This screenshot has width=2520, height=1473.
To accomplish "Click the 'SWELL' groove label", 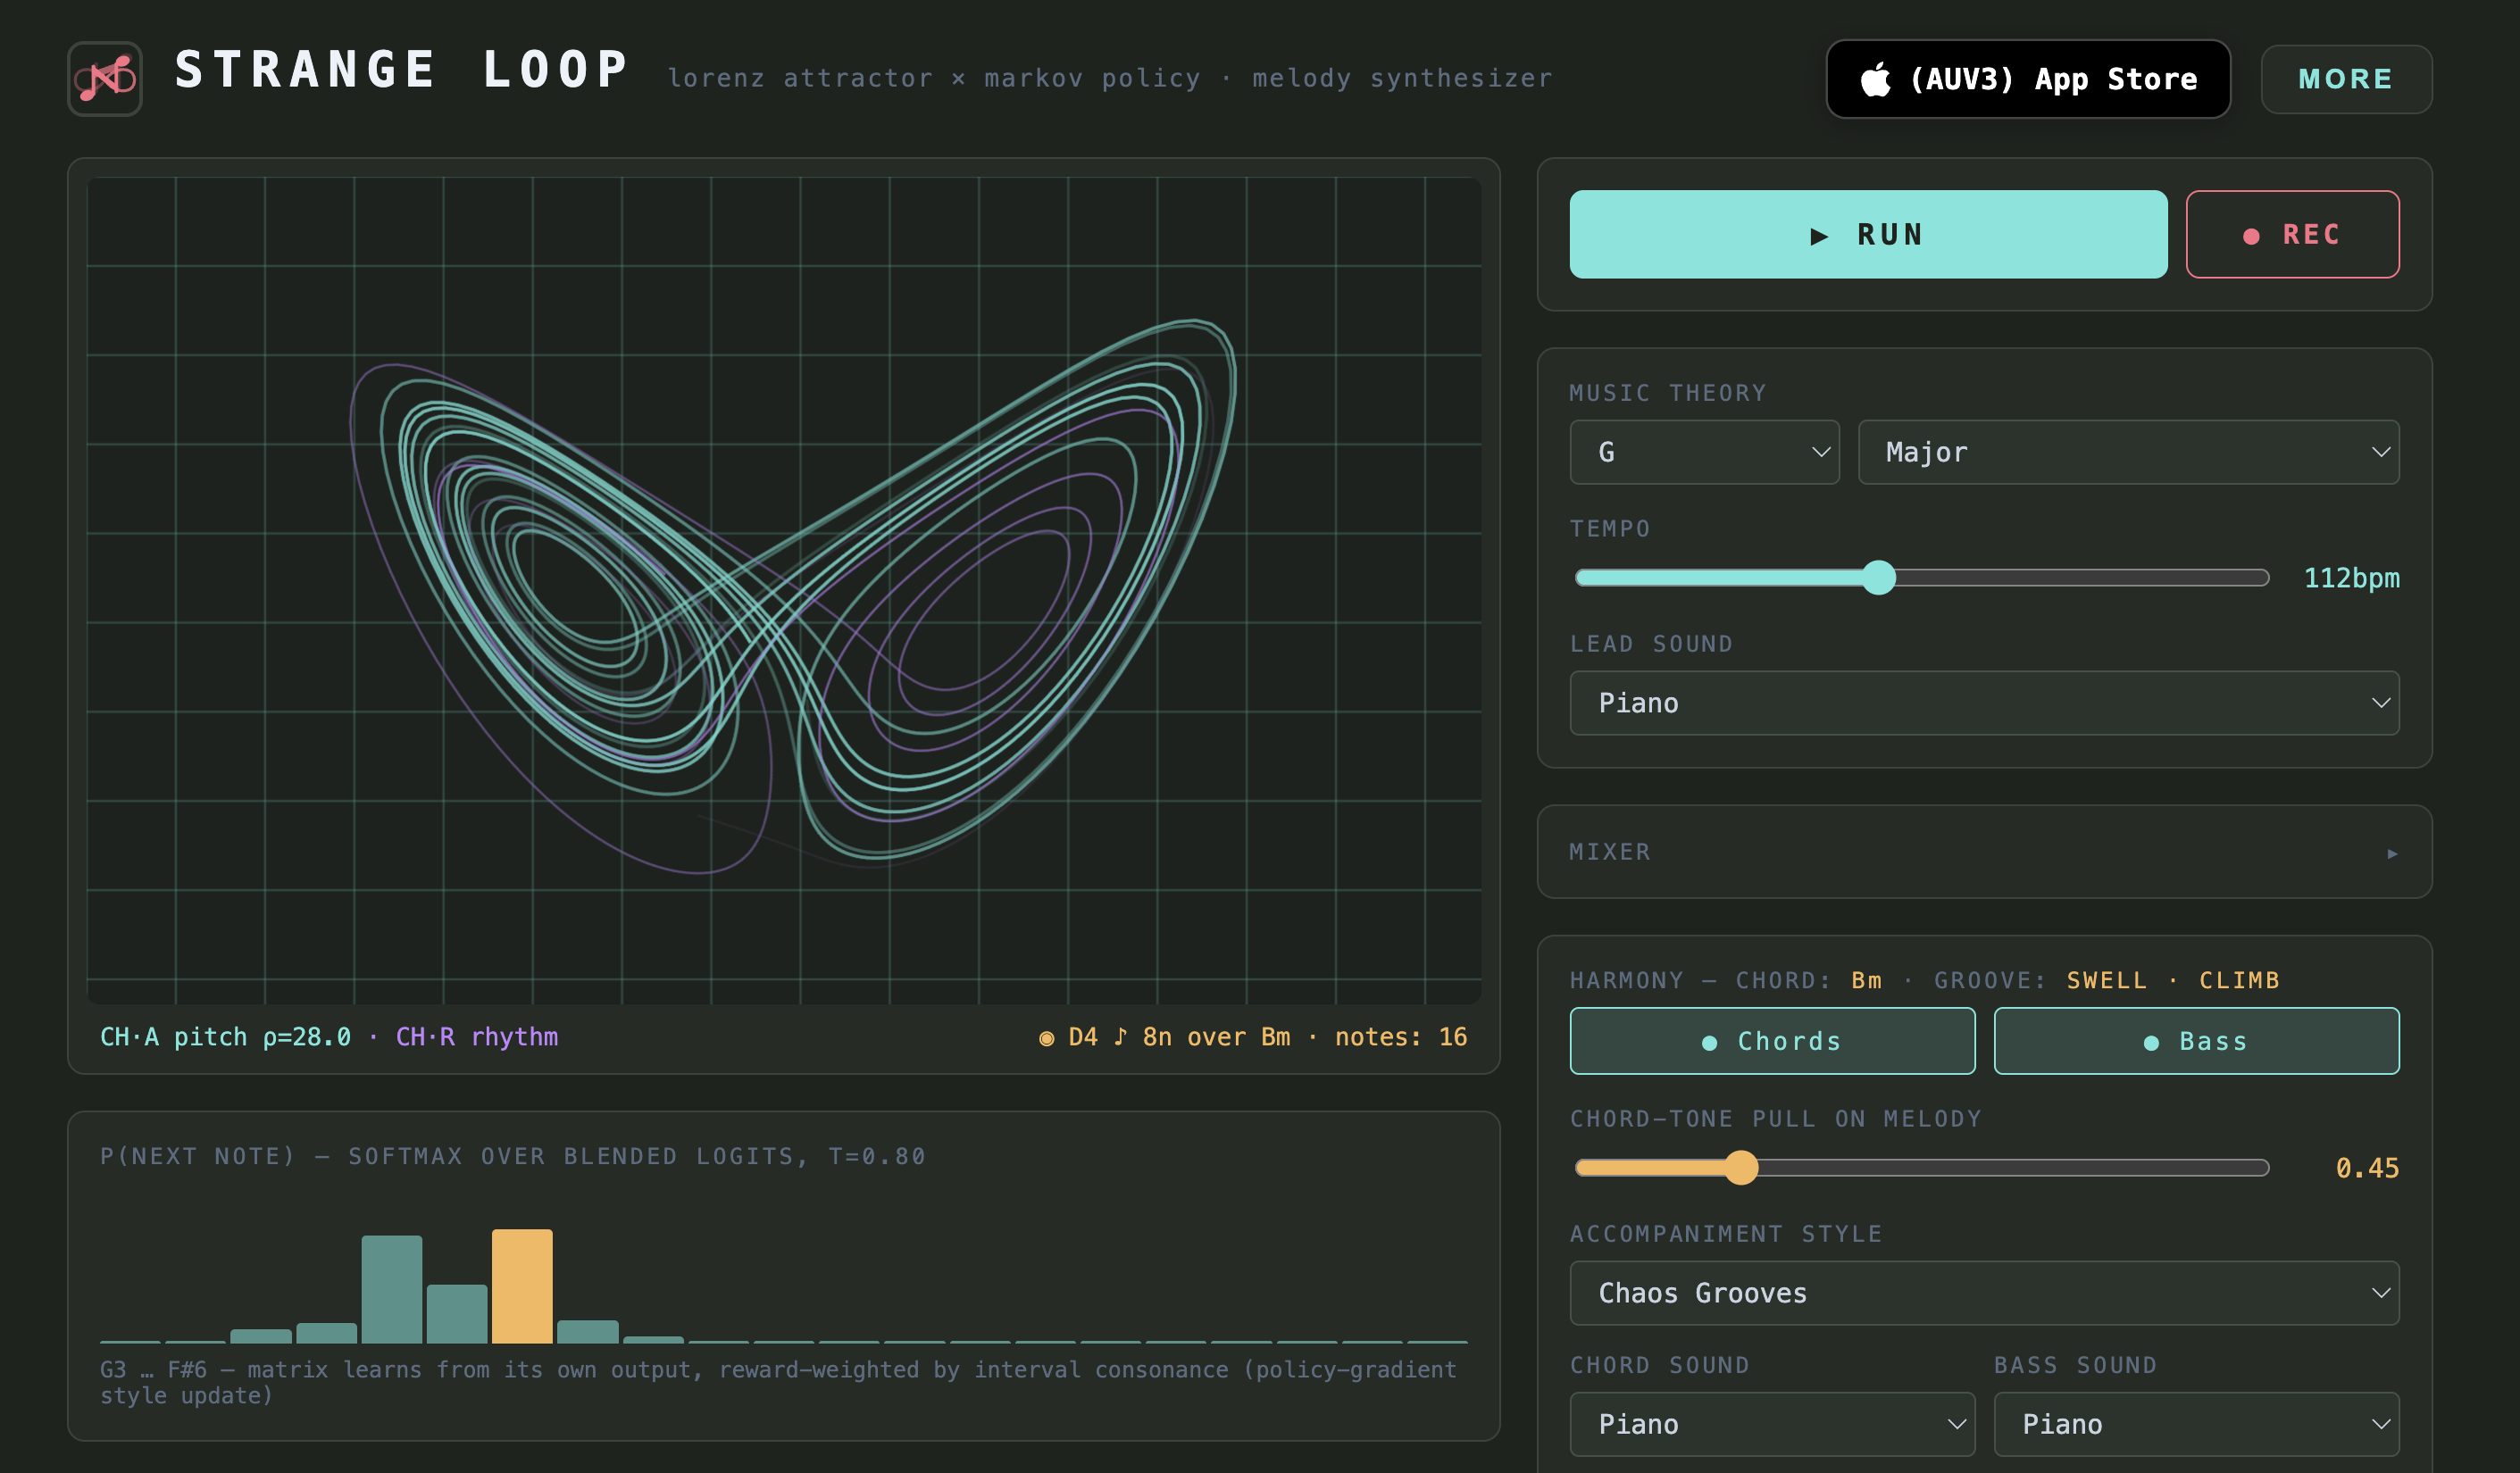I will (x=2107, y=980).
